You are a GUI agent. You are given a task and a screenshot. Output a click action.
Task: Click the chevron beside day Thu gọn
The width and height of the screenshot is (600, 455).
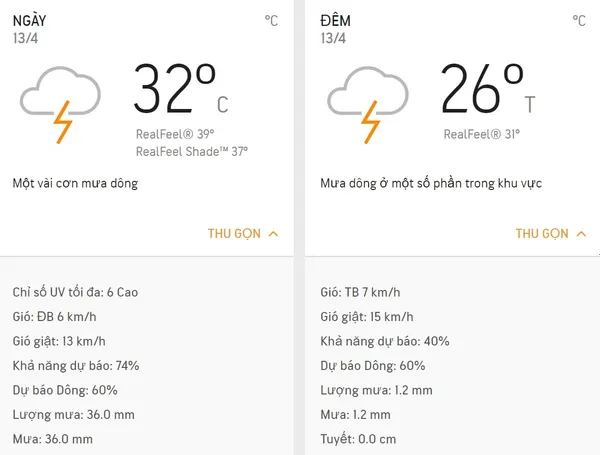click(274, 234)
